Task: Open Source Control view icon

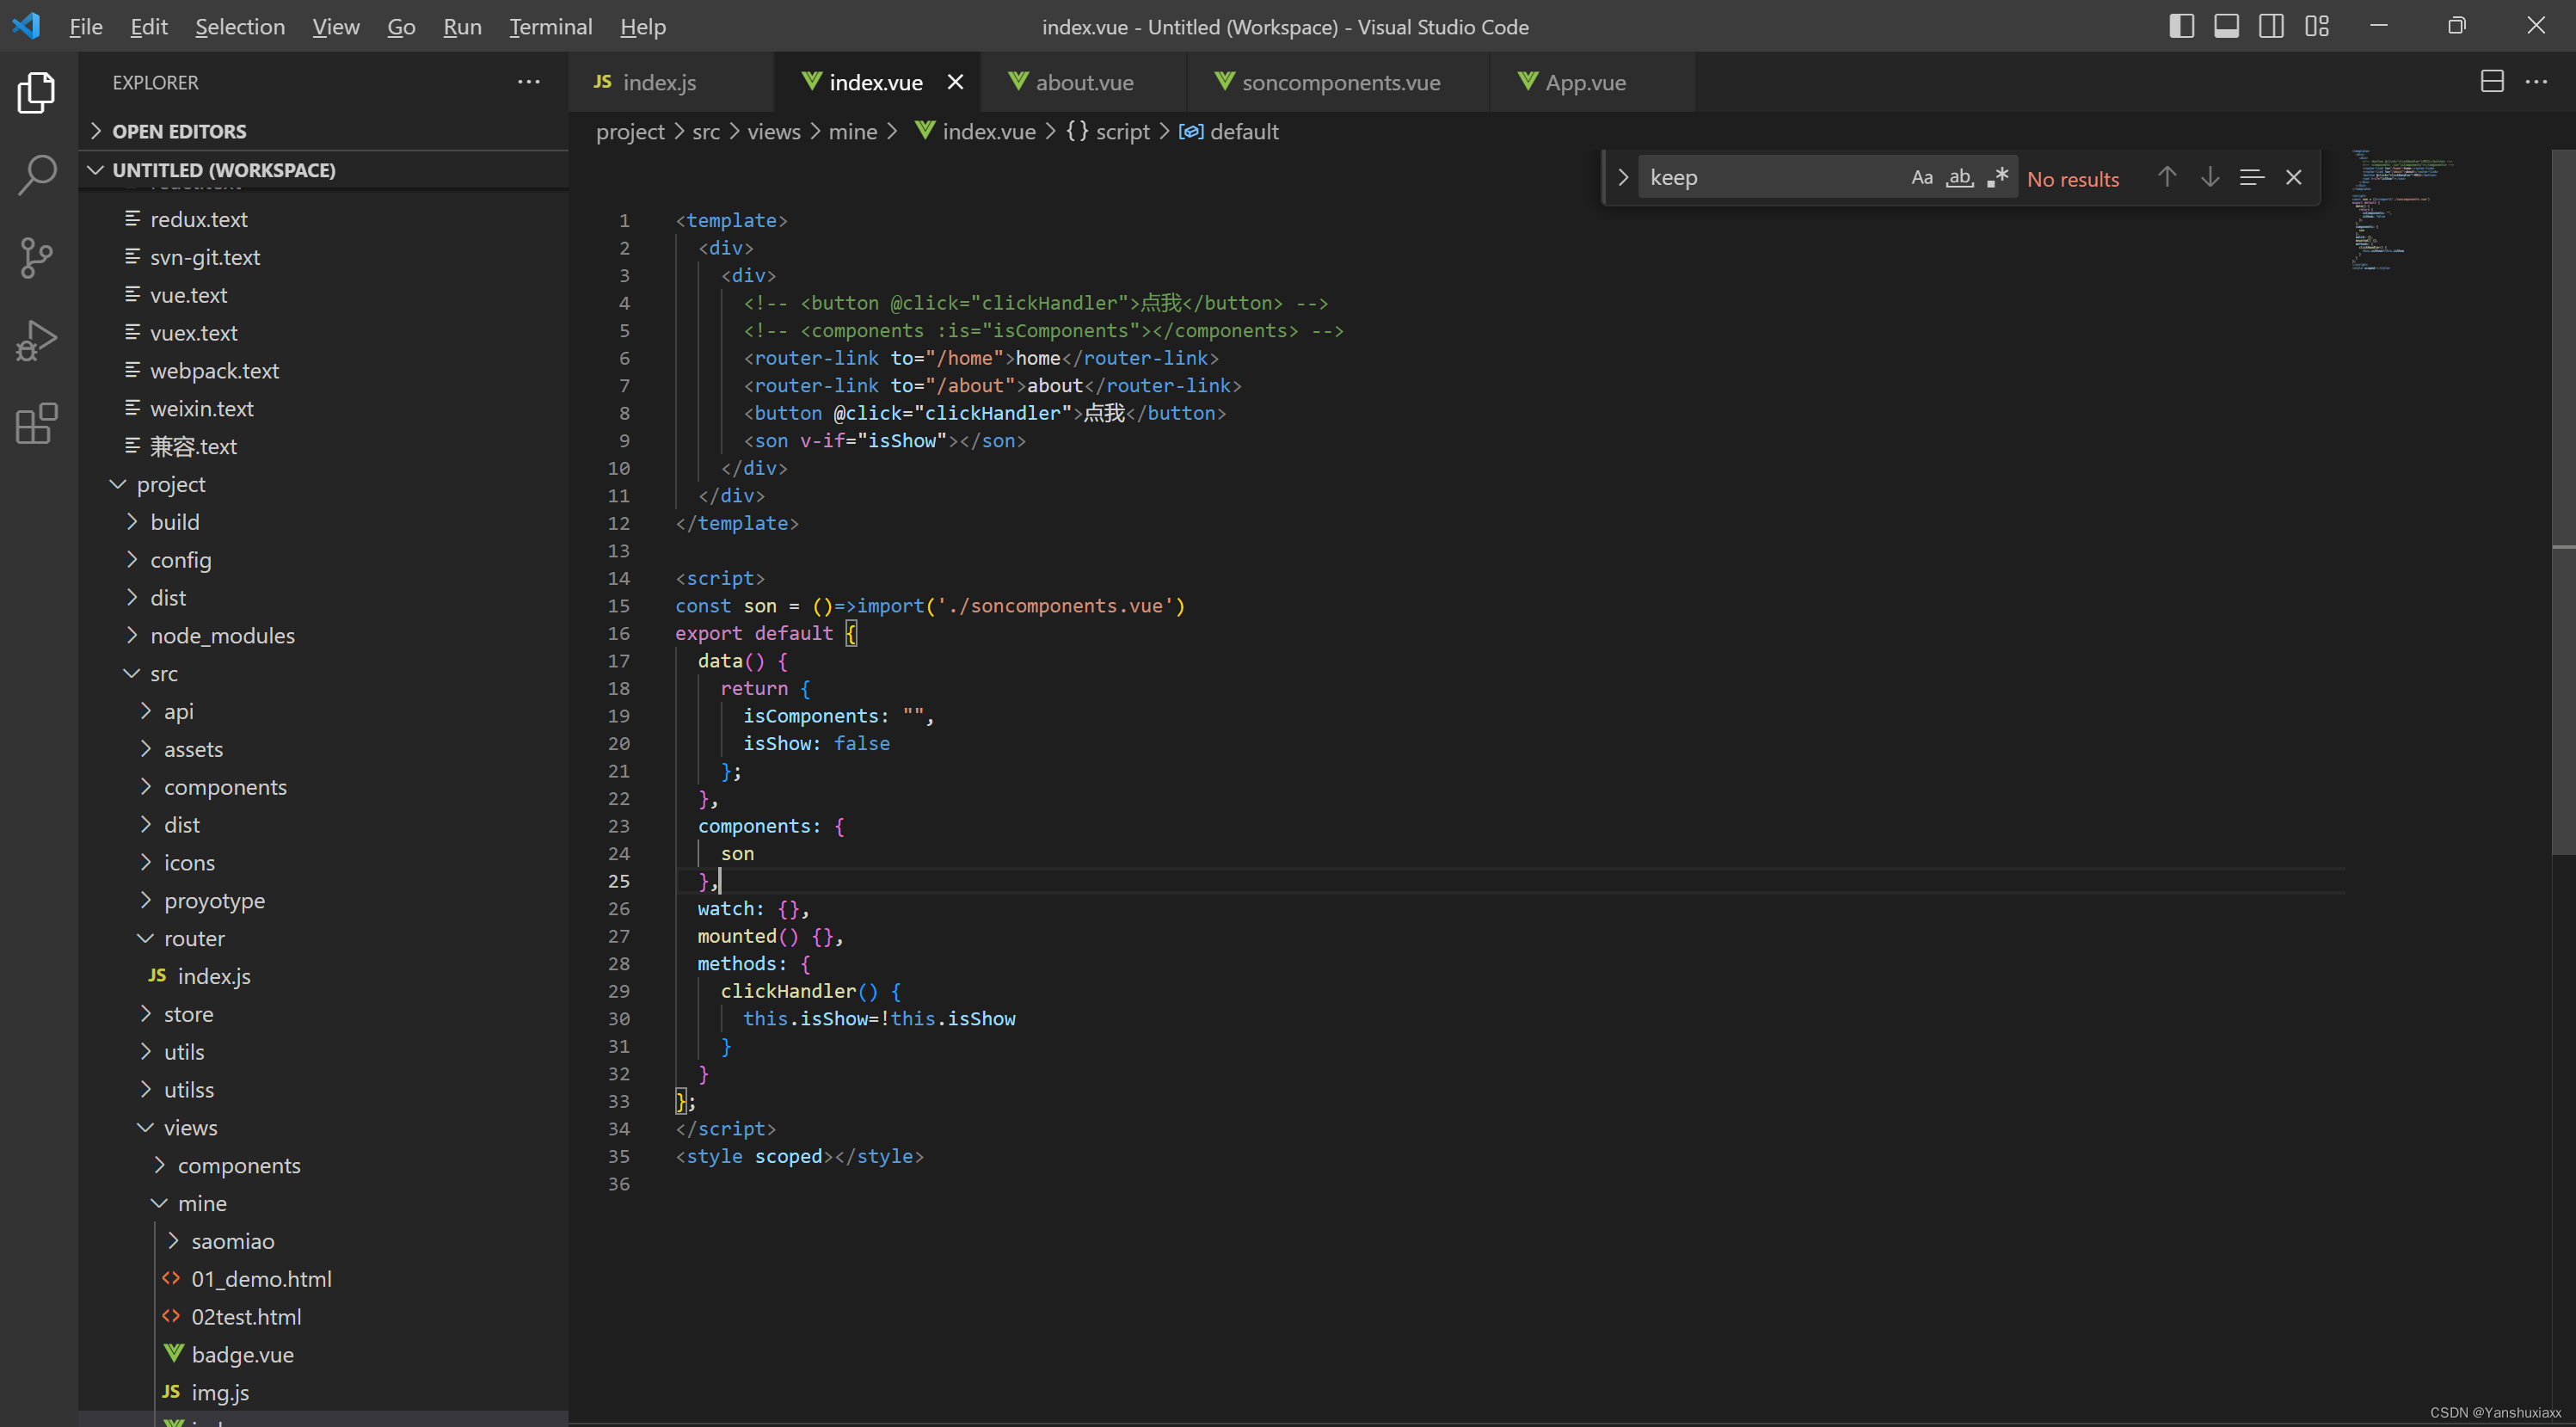Action: point(37,258)
